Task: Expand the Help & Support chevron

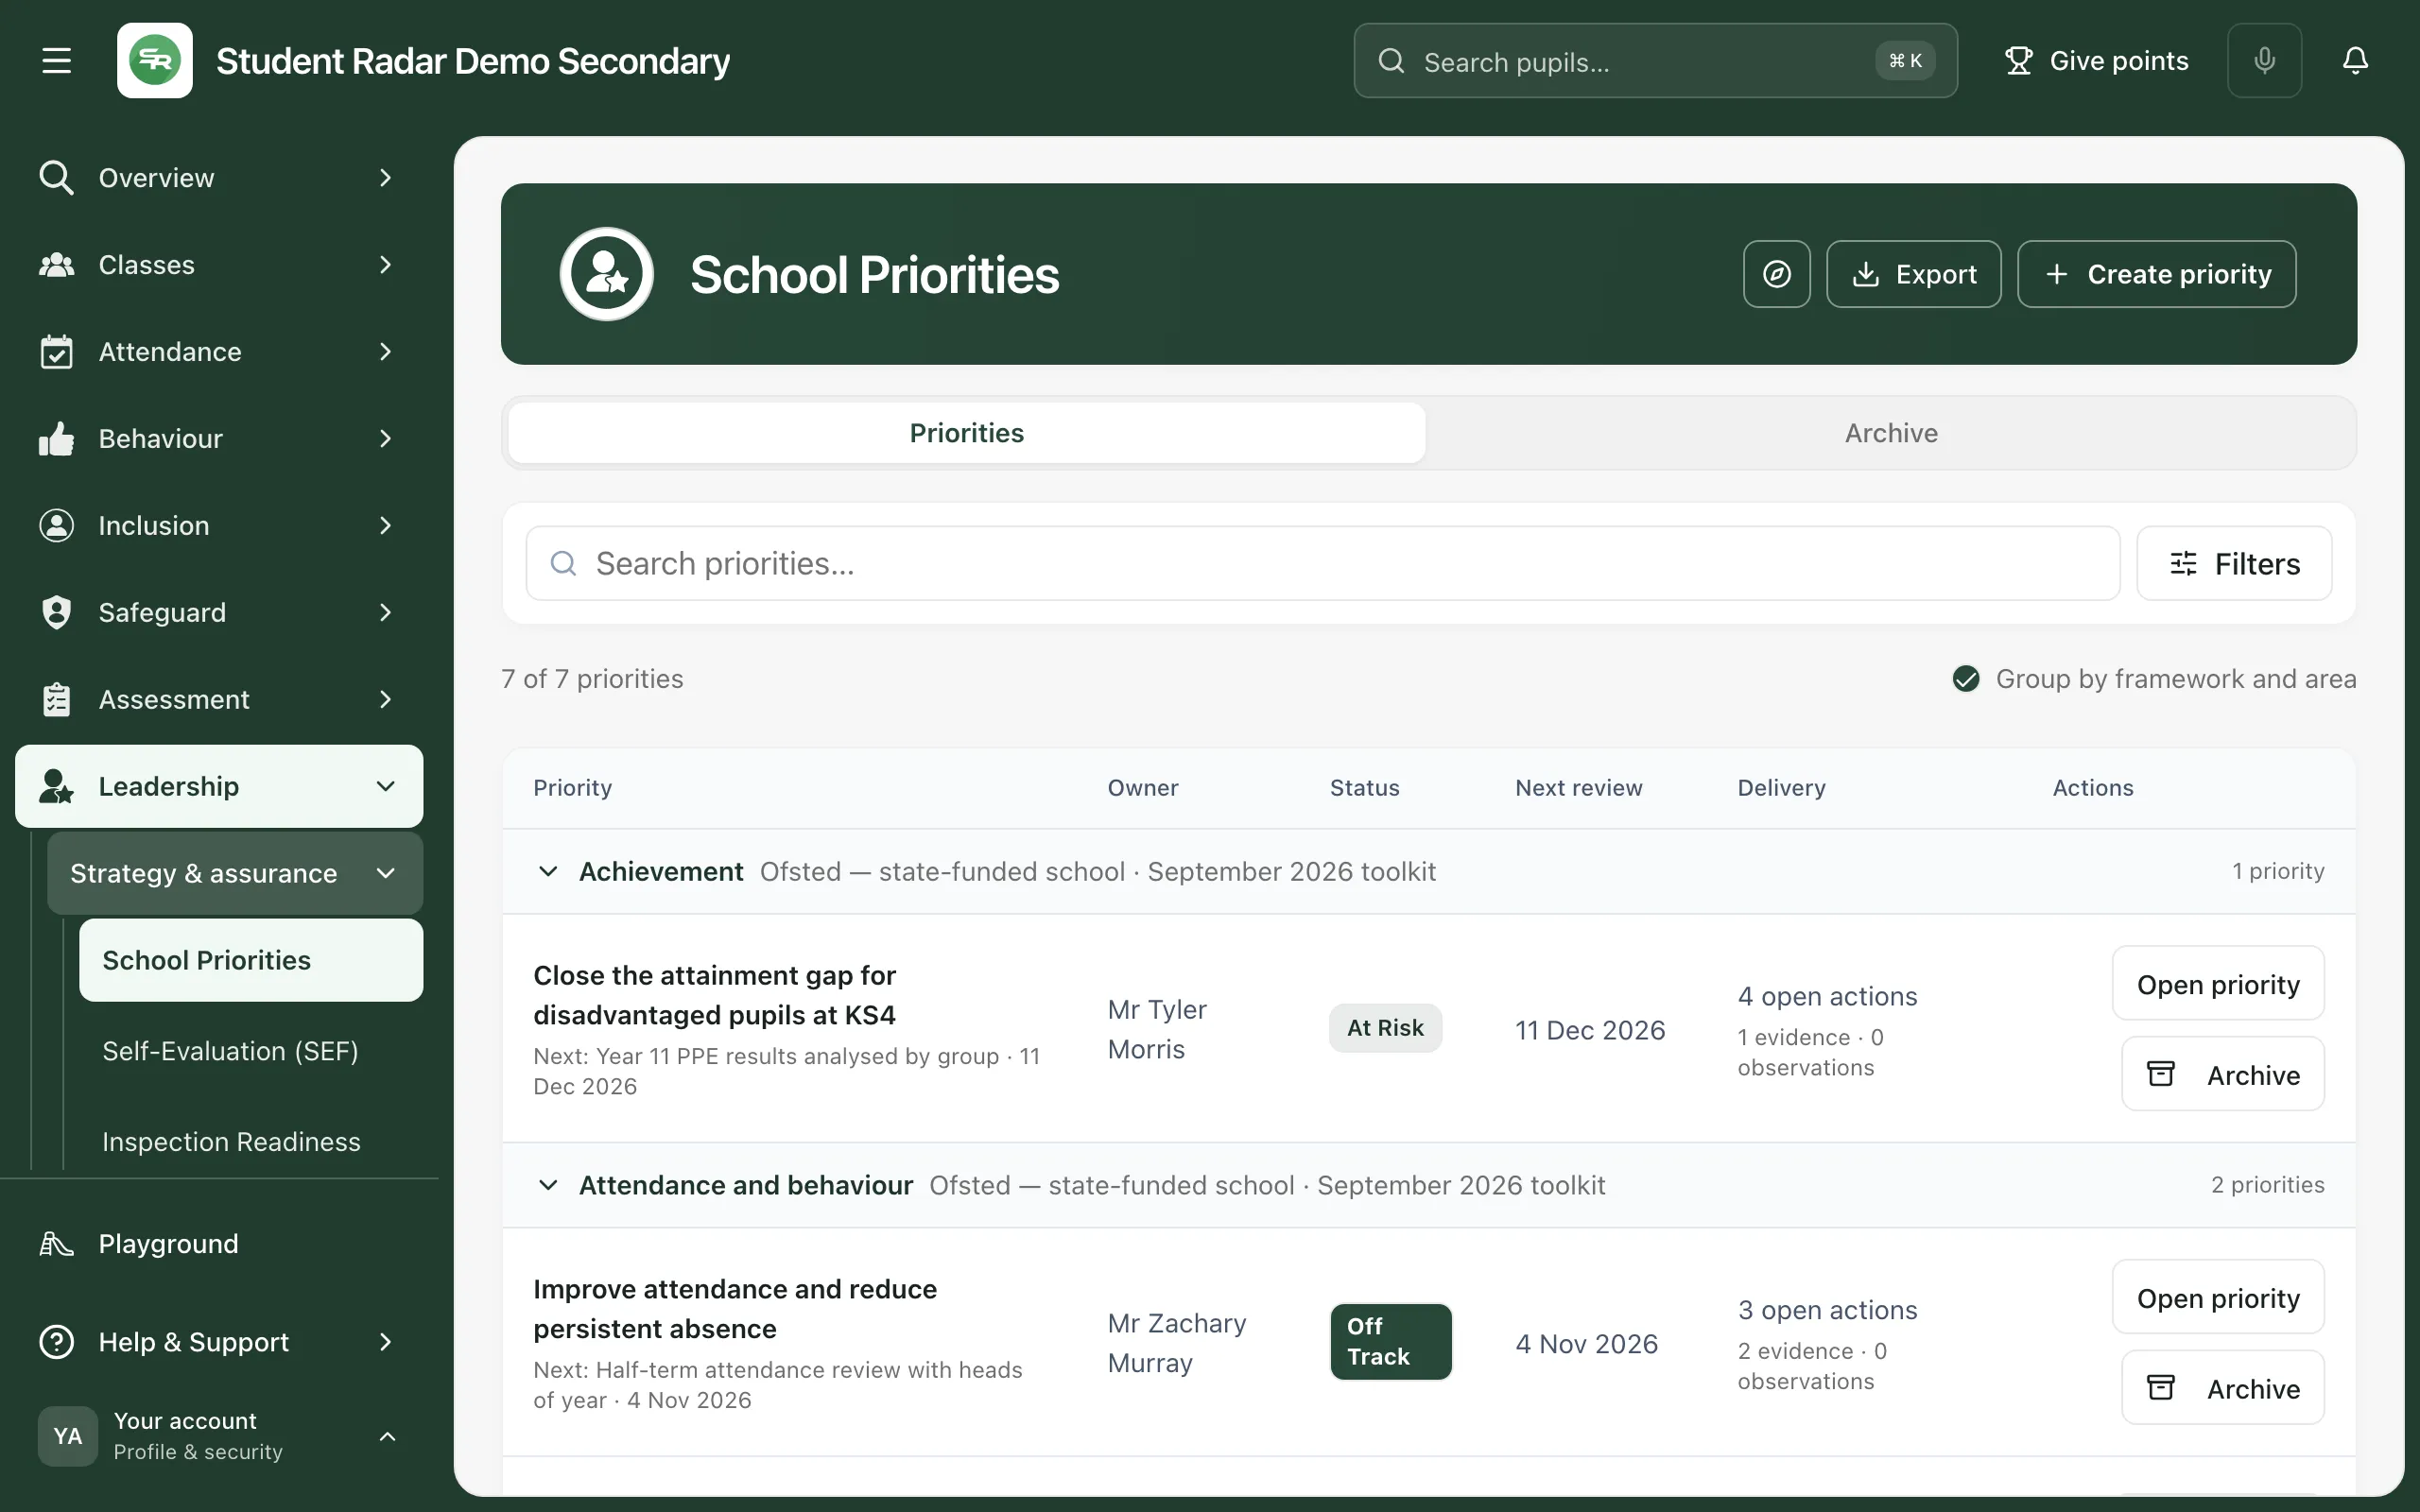Action: [x=385, y=1342]
